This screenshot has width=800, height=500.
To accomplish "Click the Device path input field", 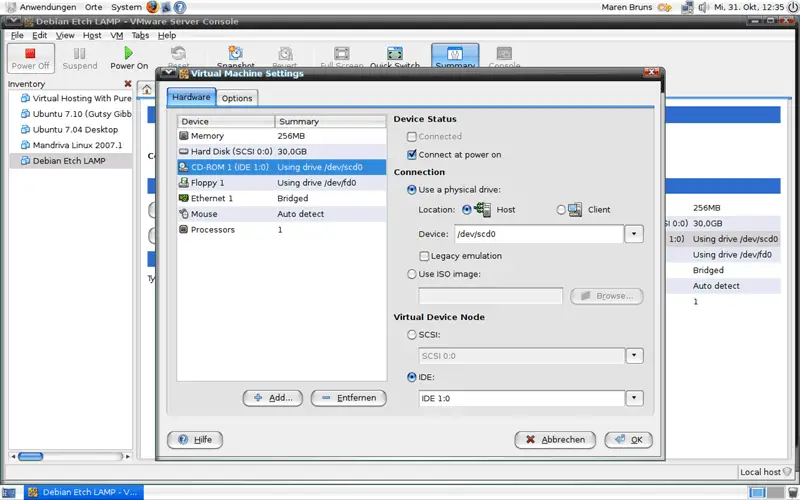I will (x=539, y=234).
